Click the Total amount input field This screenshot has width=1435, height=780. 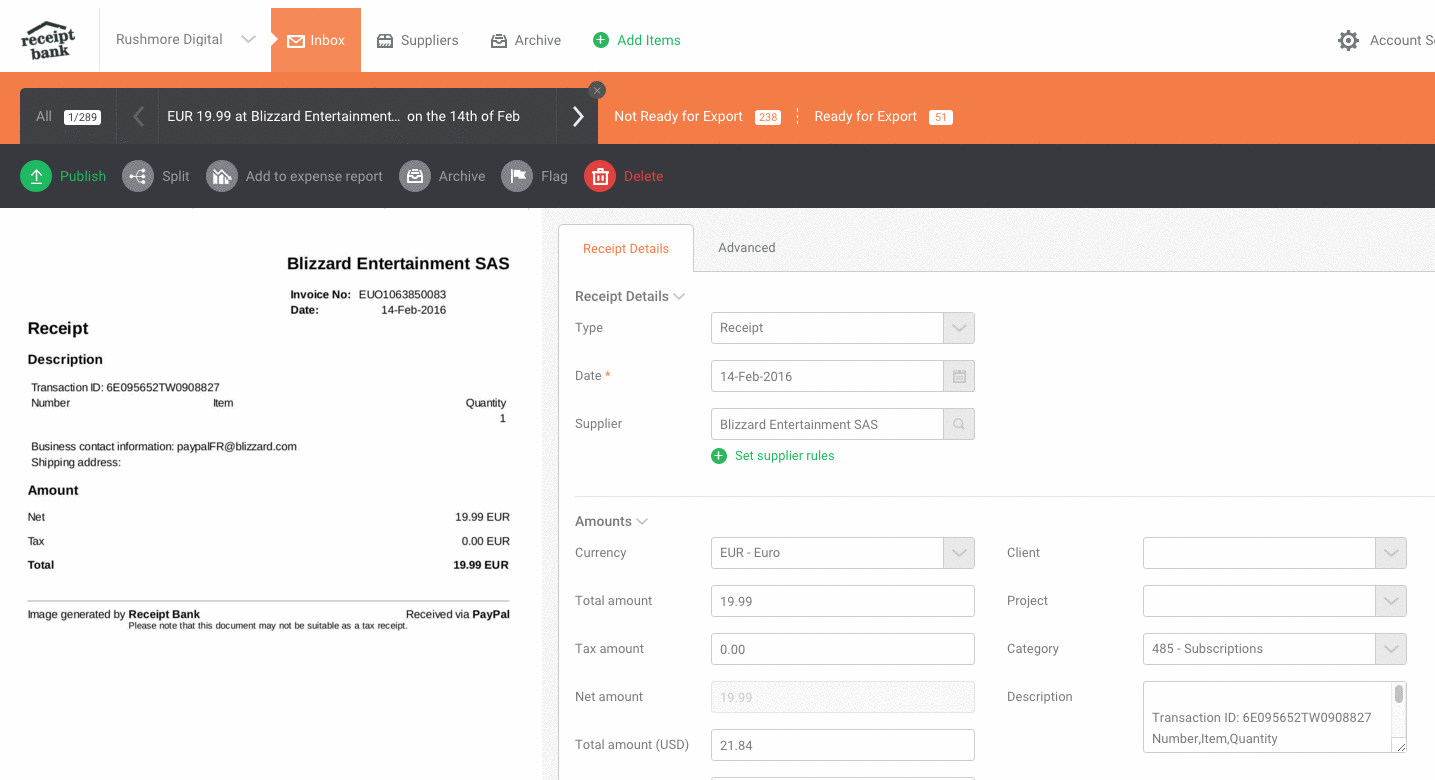click(842, 601)
